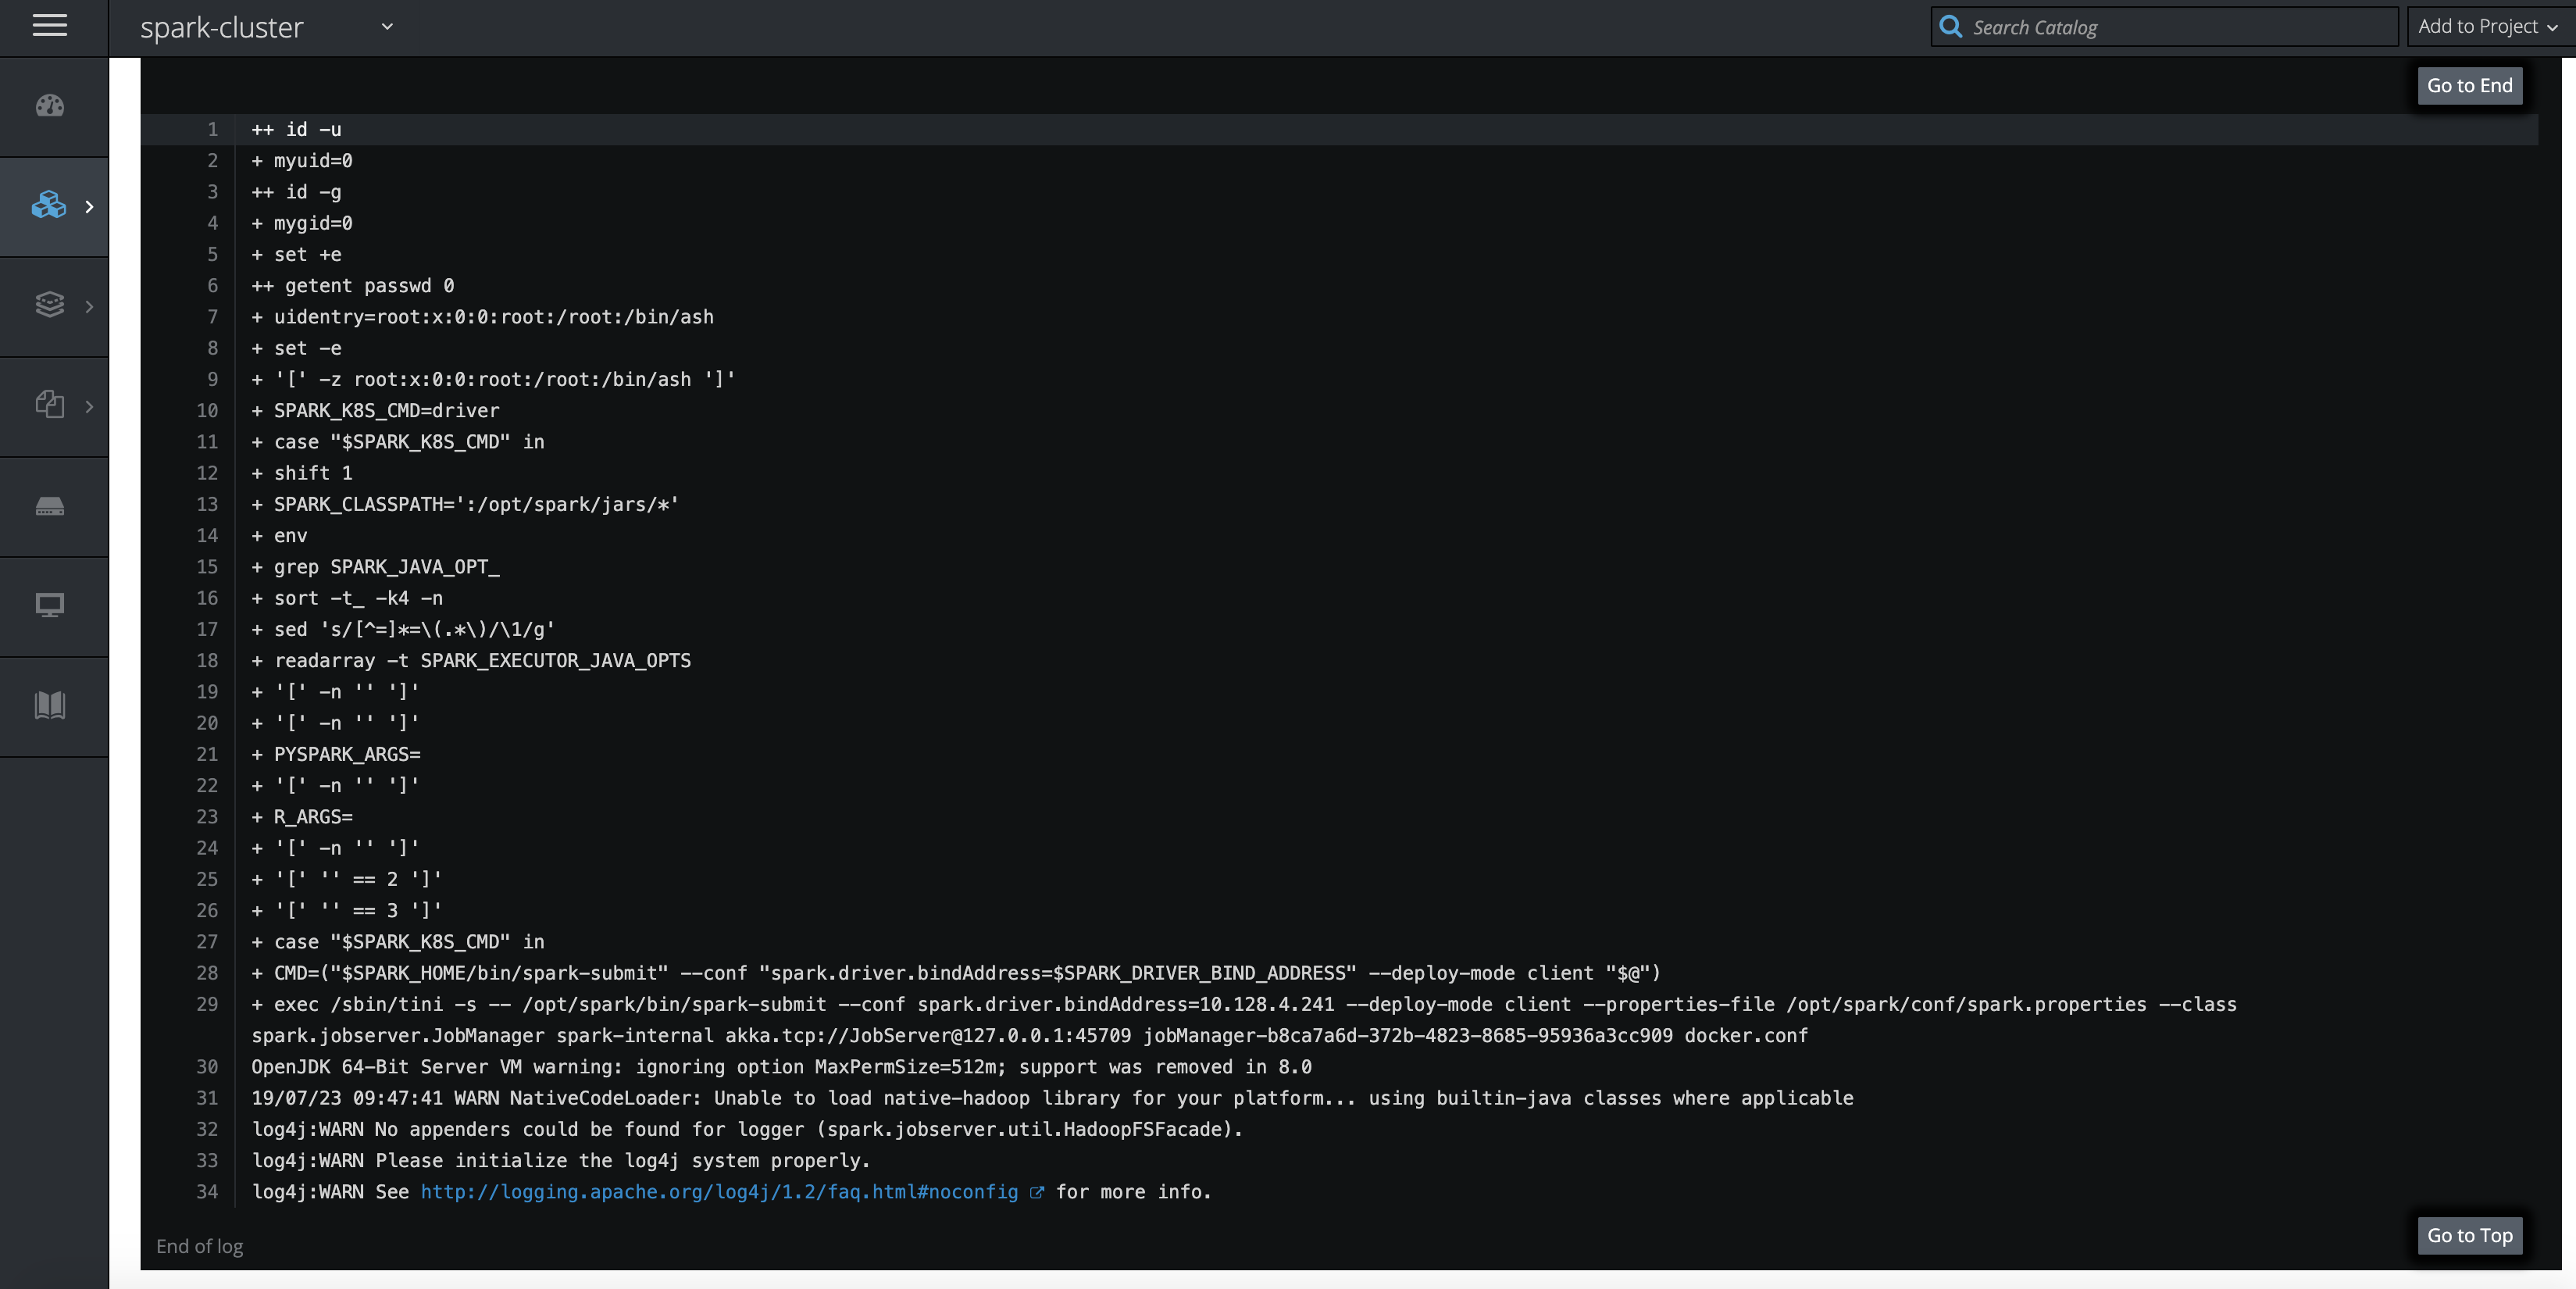Open the stacked layers panel icon

point(49,305)
